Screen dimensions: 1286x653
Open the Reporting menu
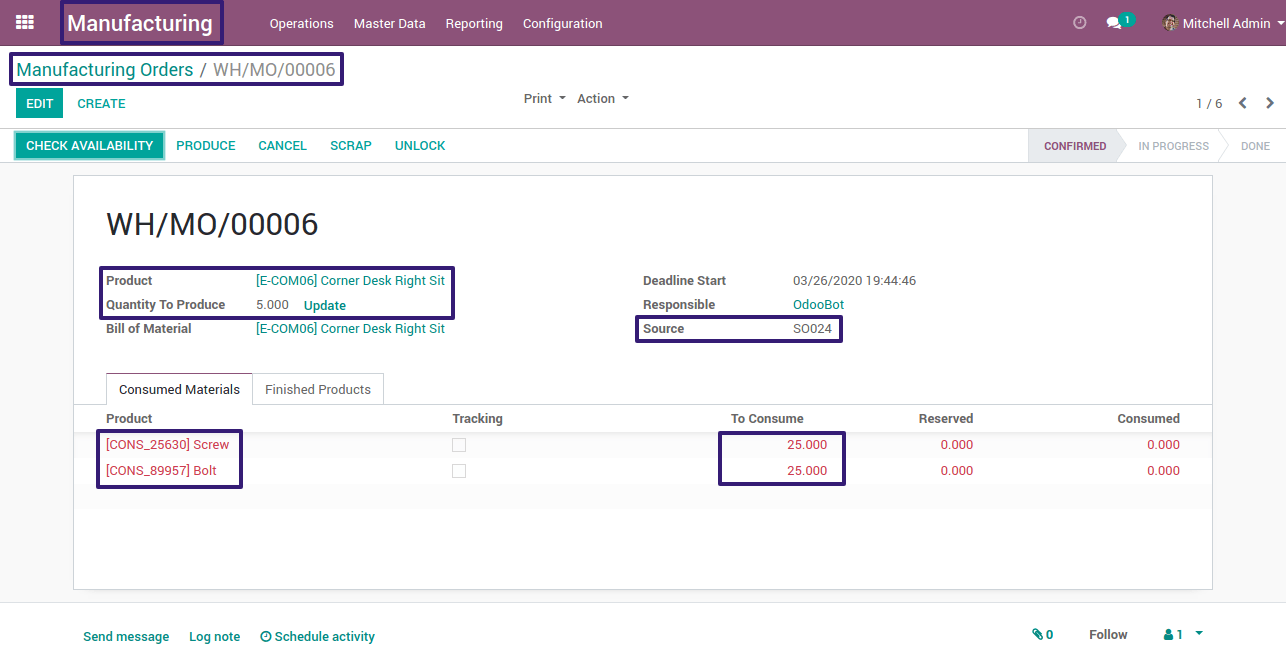pos(474,23)
